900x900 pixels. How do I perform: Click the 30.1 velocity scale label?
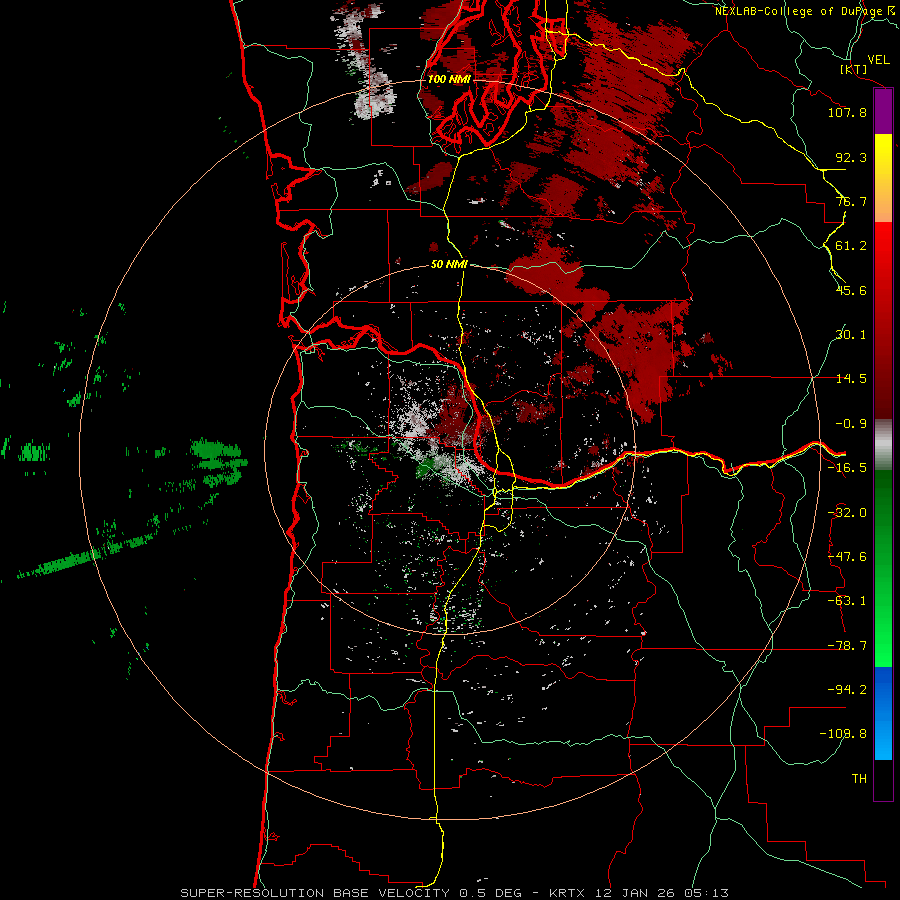click(x=851, y=334)
